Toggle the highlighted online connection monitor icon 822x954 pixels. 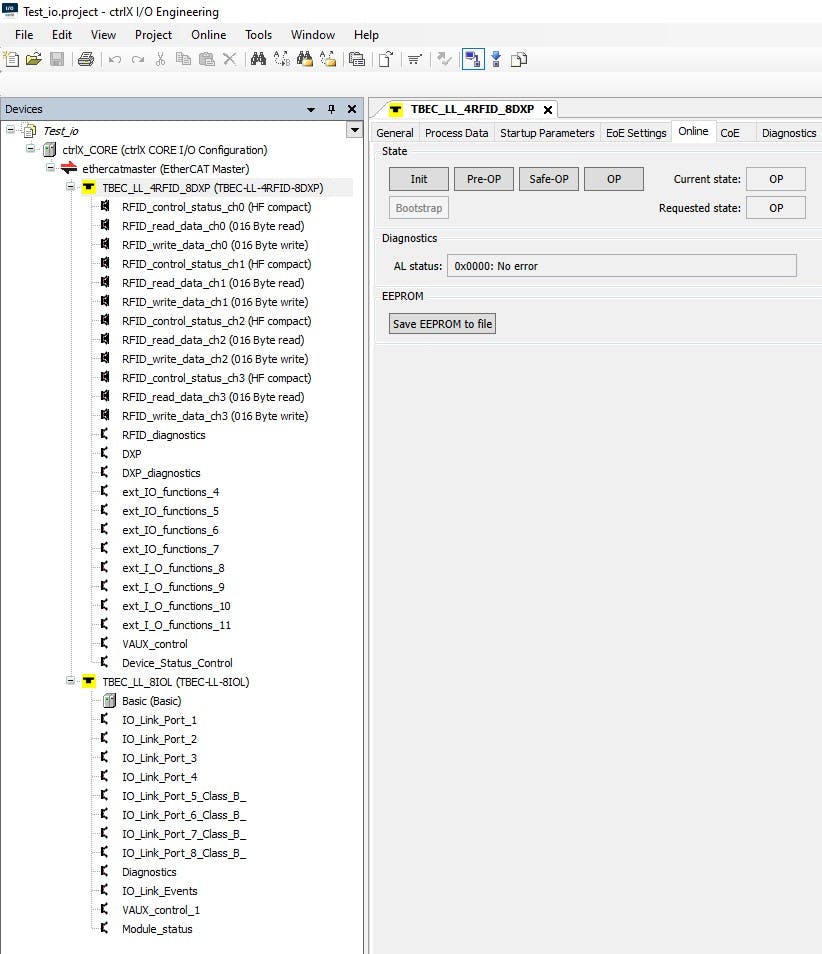coord(473,59)
